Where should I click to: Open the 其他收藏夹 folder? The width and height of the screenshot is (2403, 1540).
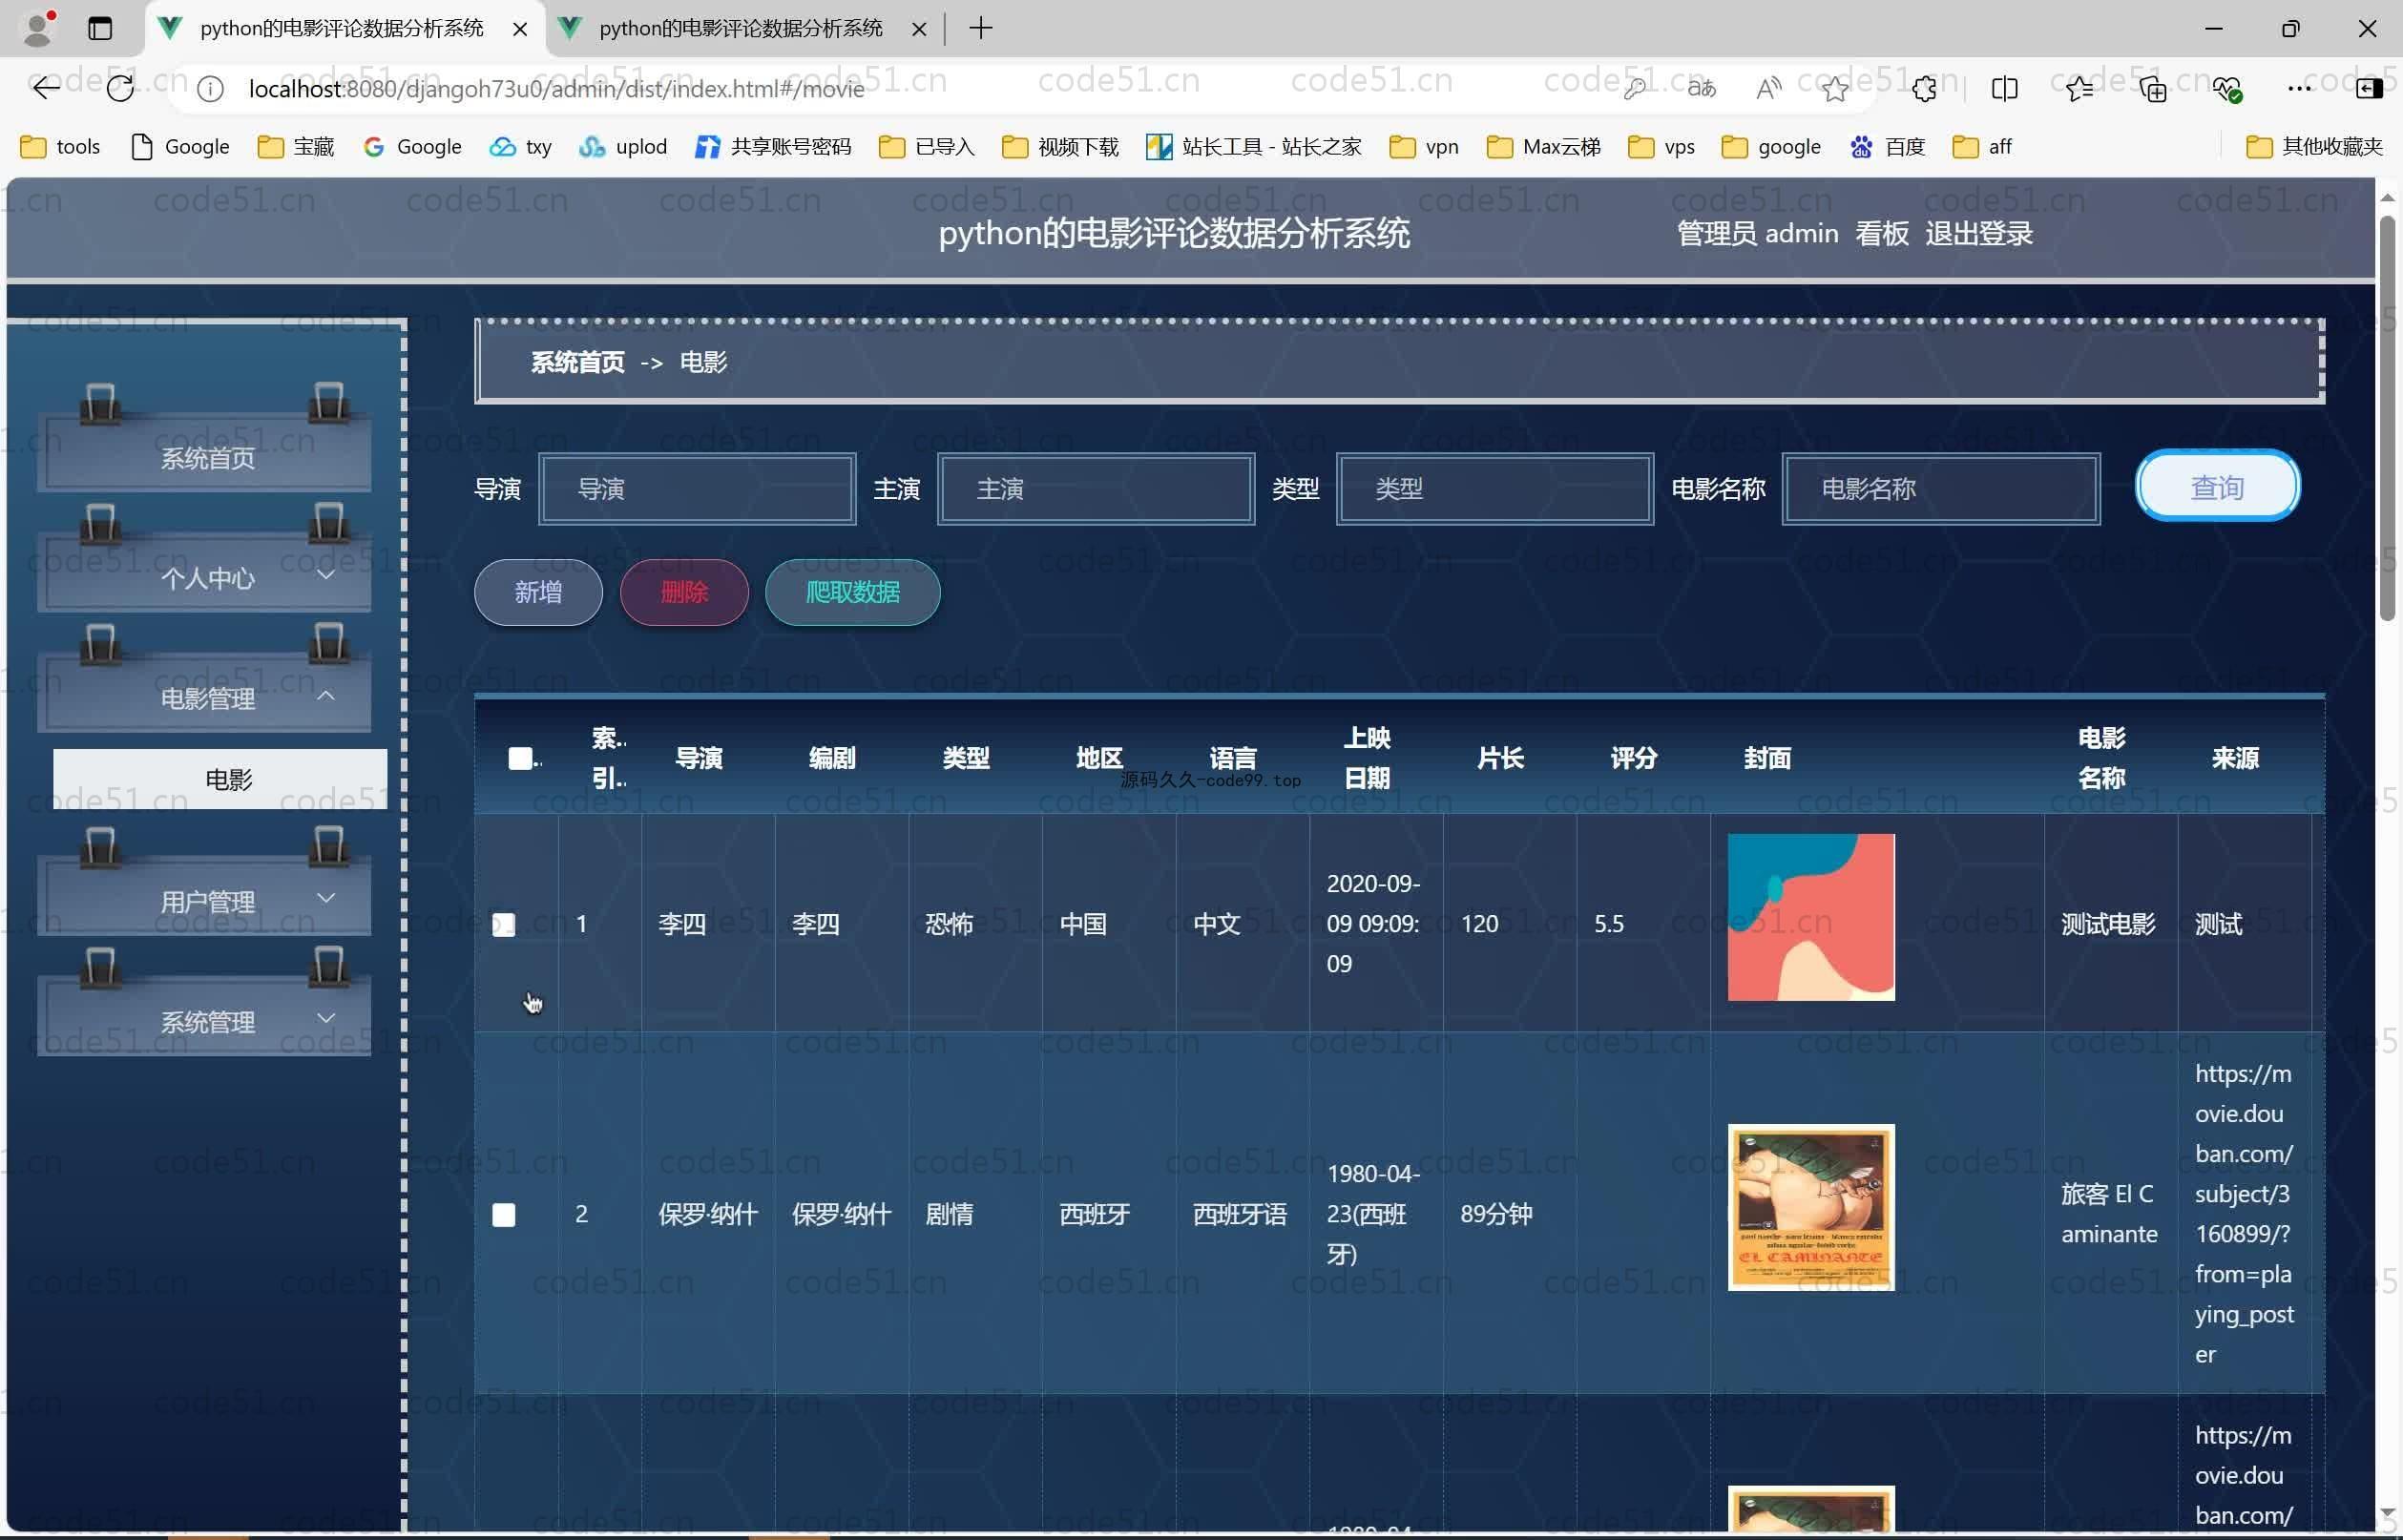2315,147
